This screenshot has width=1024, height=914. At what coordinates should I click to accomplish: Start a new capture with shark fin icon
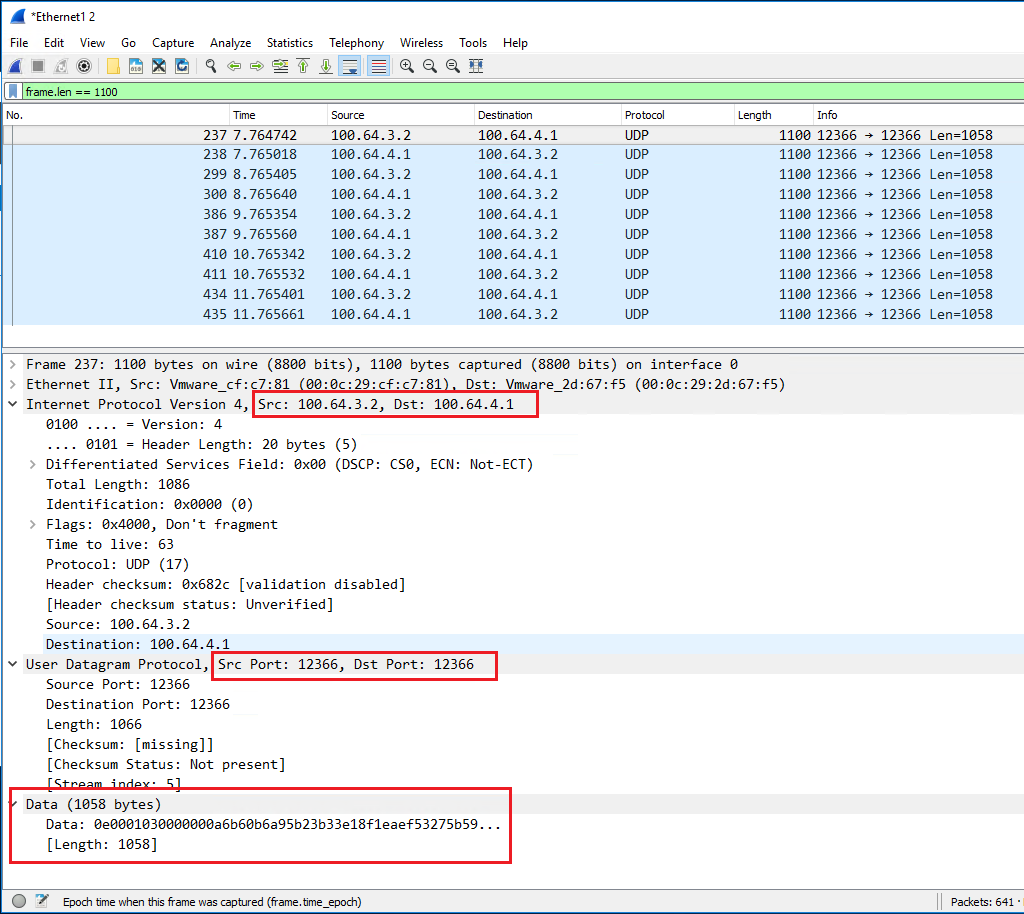point(16,66)
